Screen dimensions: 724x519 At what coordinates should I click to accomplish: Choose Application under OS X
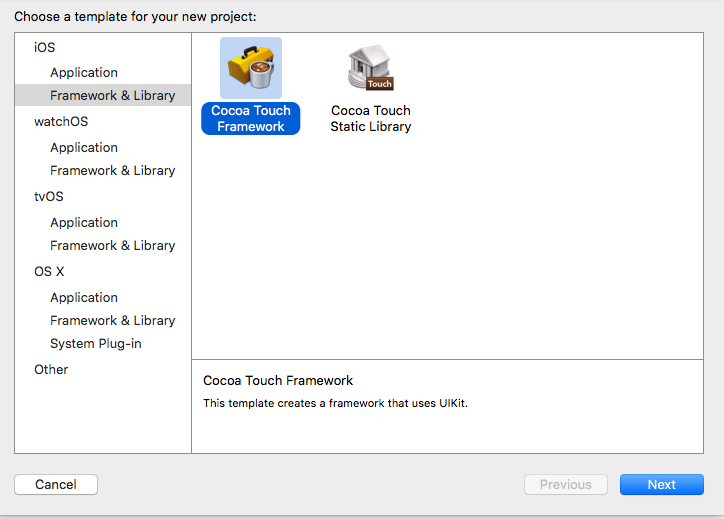pyautogui.click(x=84, y=297)
